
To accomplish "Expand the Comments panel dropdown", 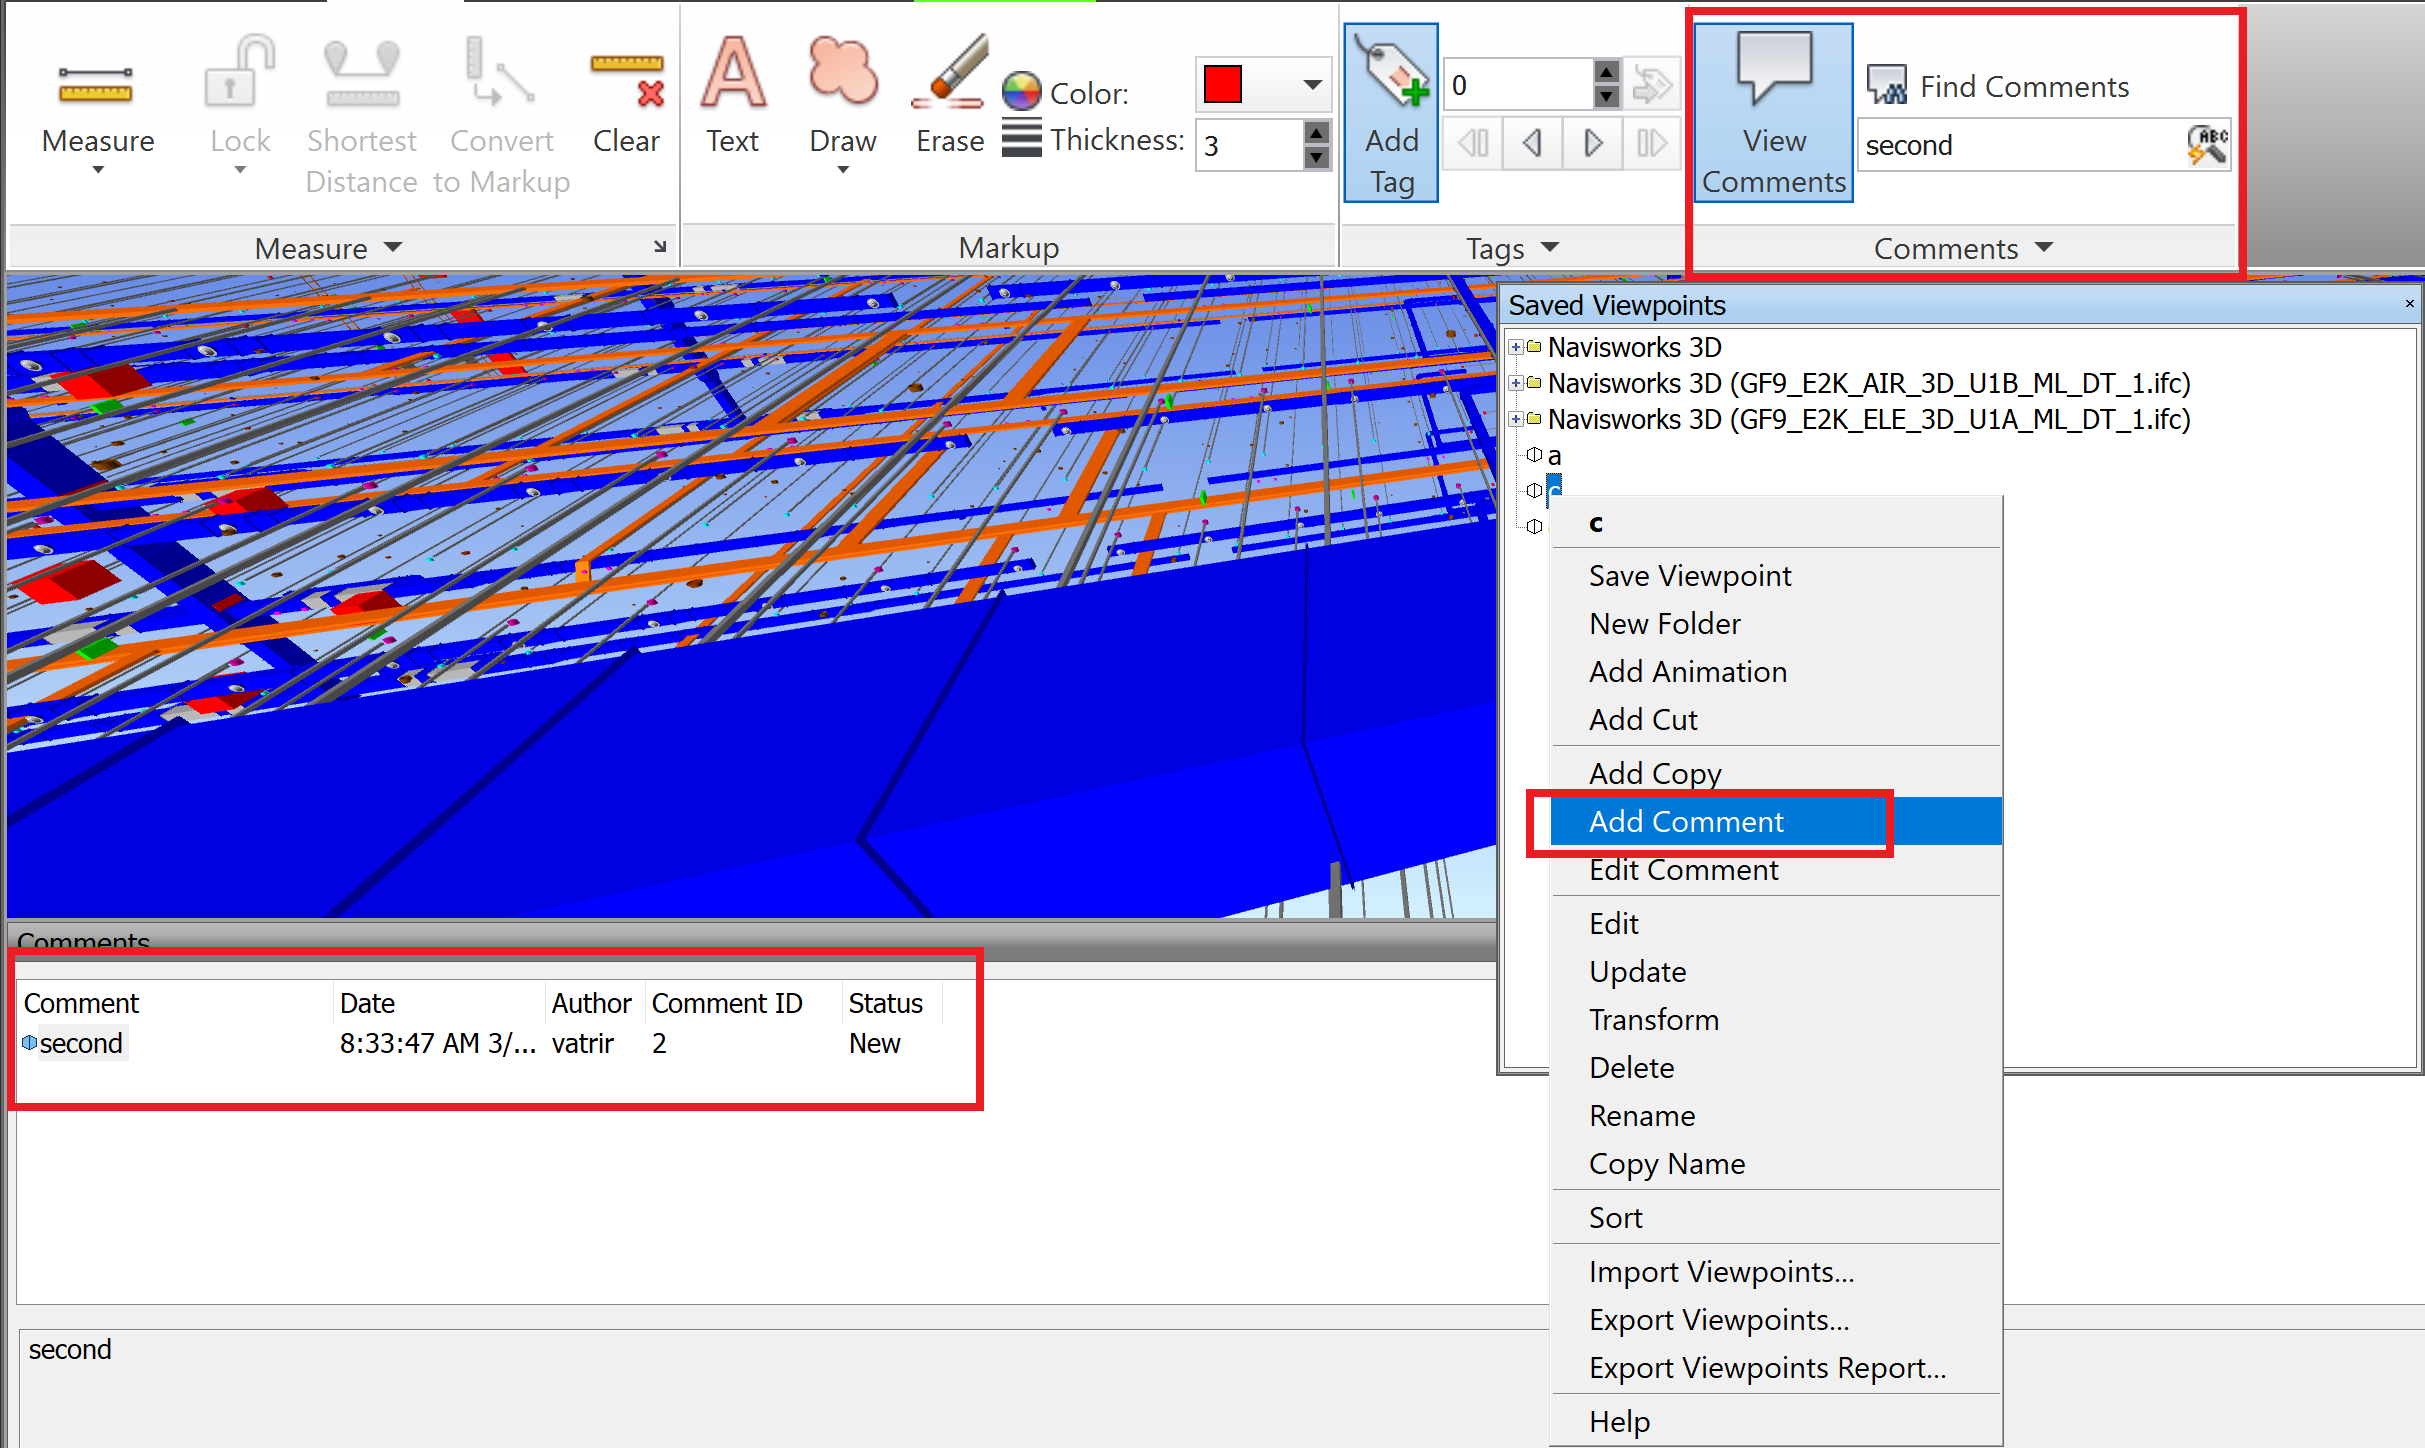I will [x=2044, y=247].
